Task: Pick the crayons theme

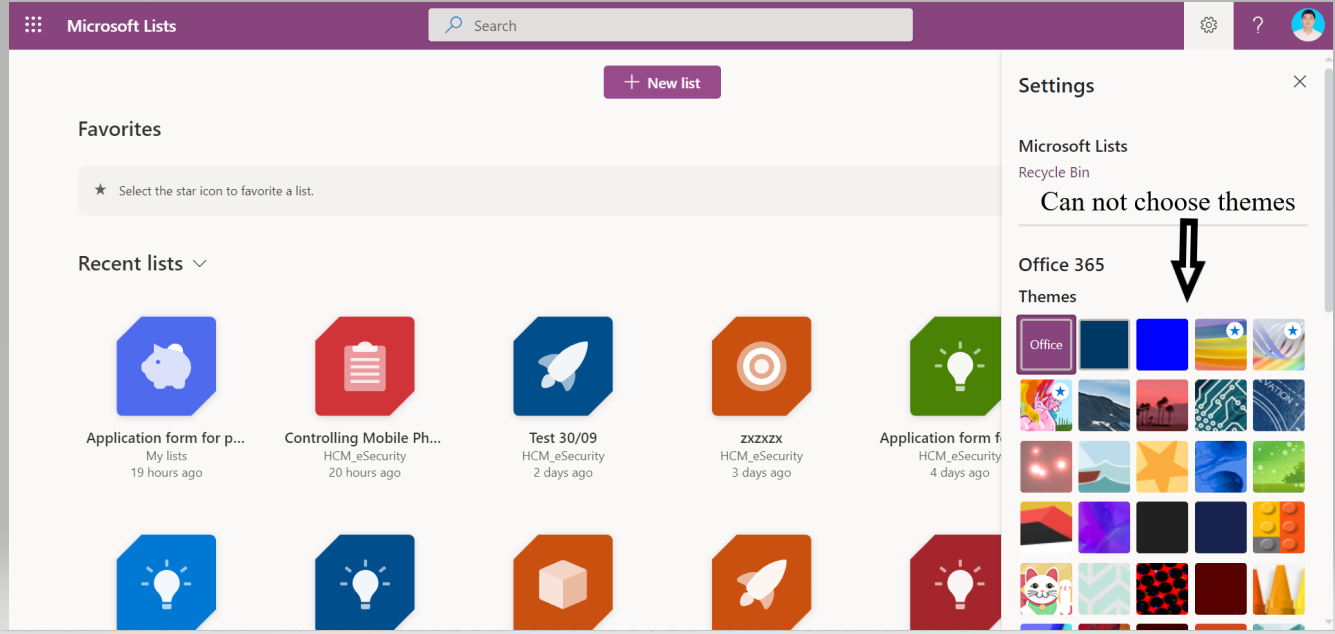Action: (1279, 588)
